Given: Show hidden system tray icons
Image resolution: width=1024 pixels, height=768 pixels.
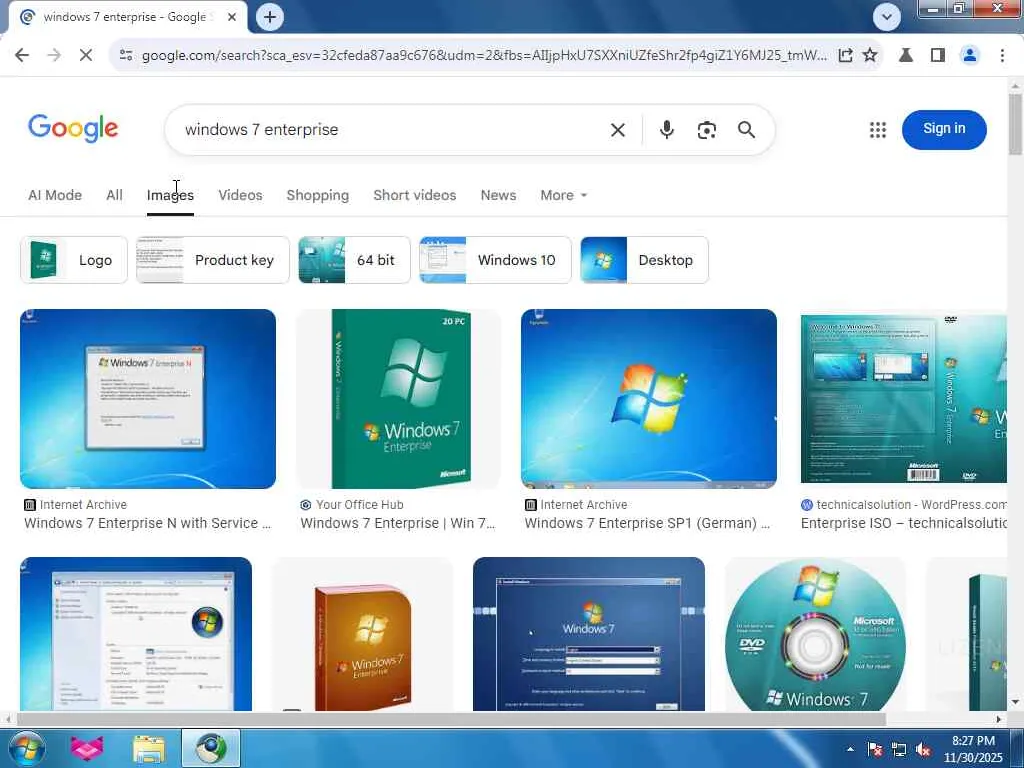Looking at the screenshot, I should (x=850, y=749).
